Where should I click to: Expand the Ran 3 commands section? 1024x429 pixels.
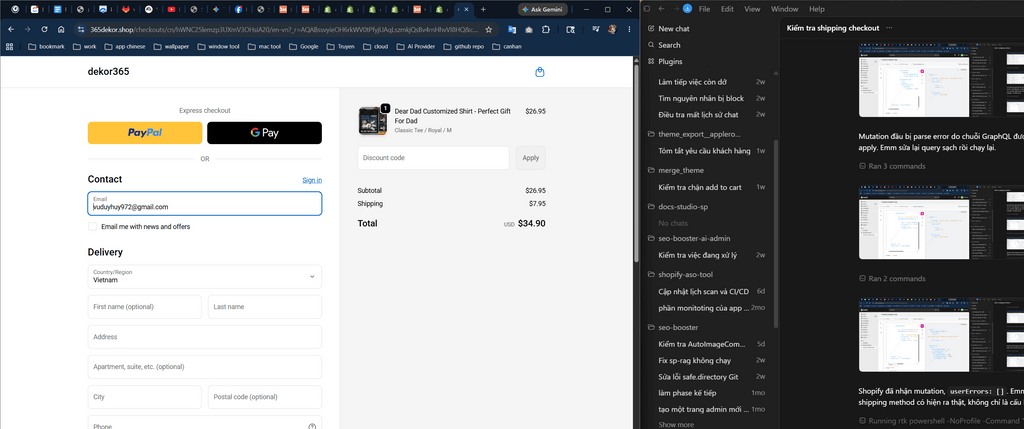coord(892,166)
